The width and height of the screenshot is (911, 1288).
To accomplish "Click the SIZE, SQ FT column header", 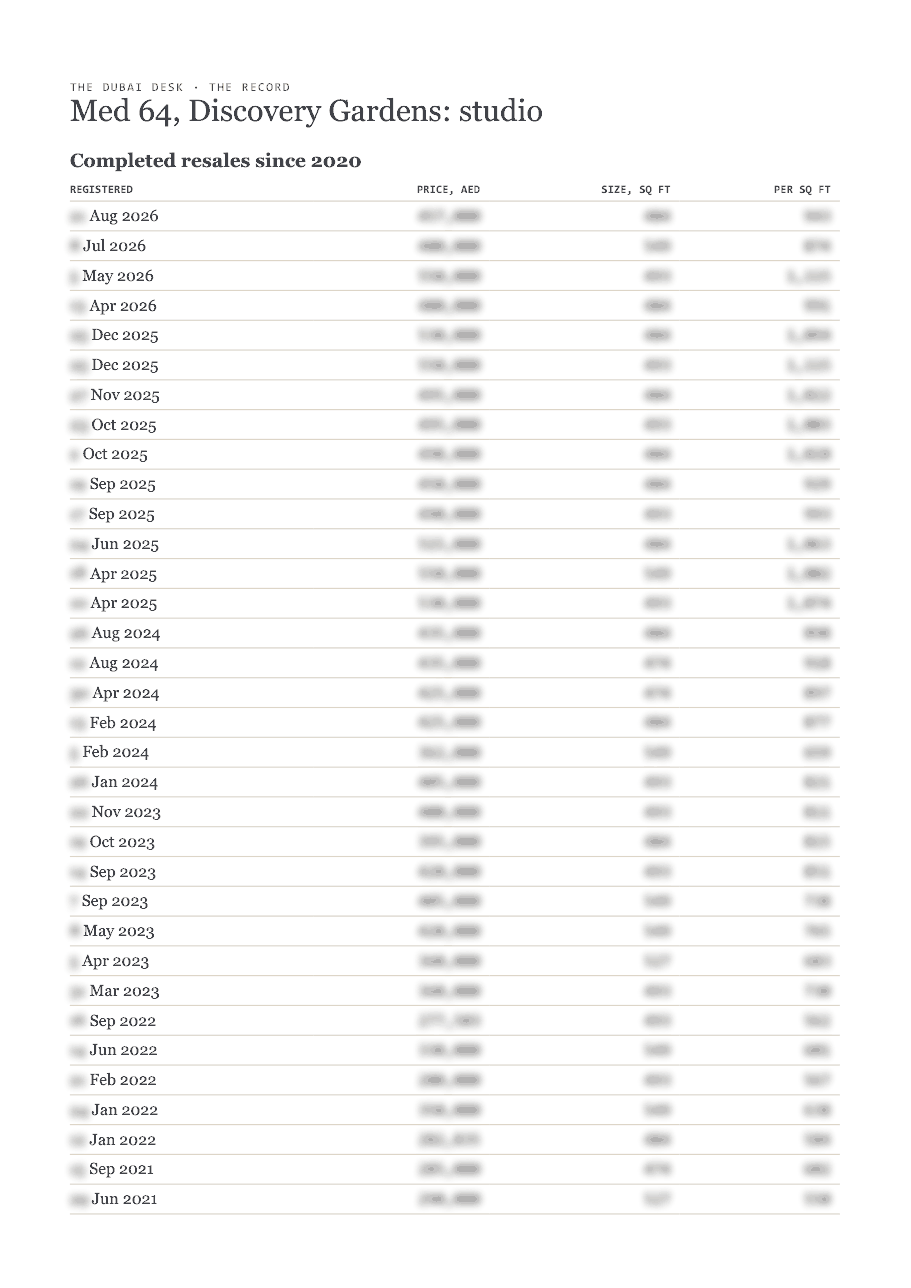I will 636,189.
